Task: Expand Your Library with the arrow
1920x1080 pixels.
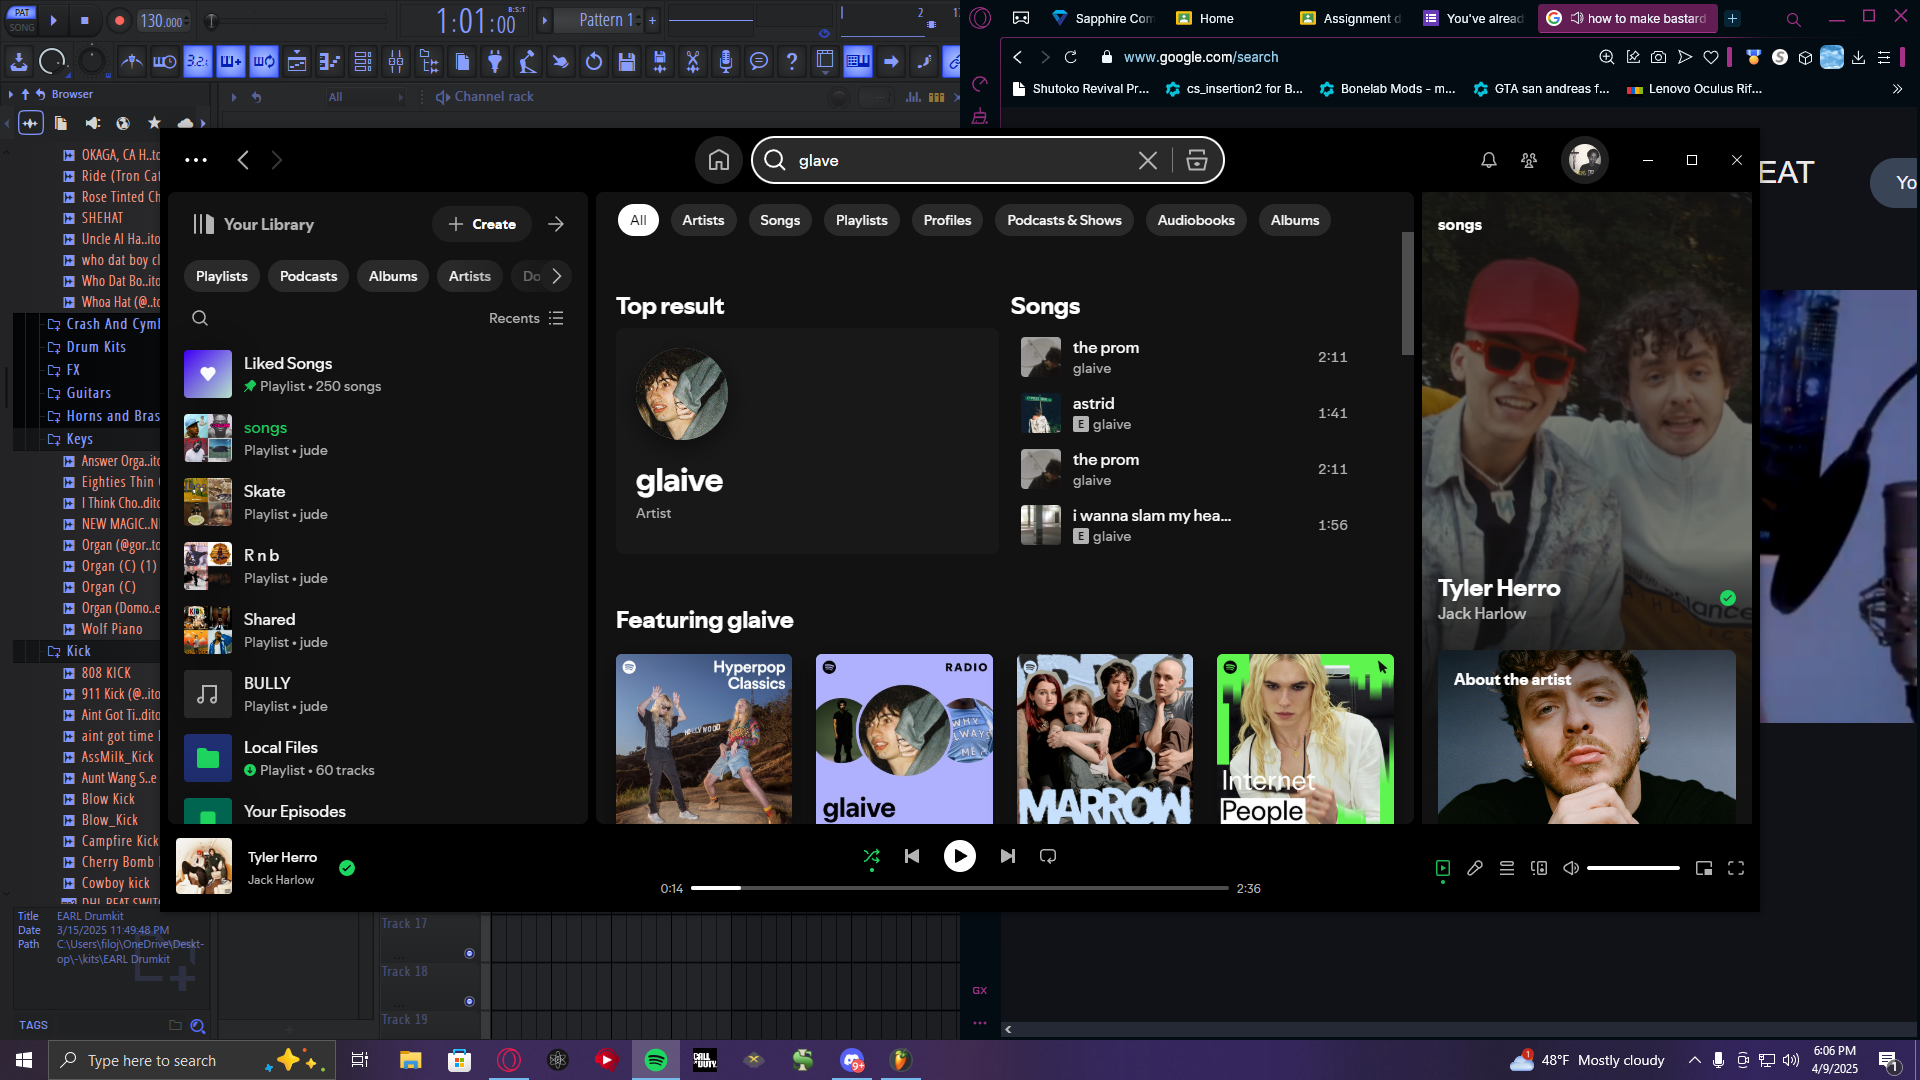Action: (x=556, y=224)
